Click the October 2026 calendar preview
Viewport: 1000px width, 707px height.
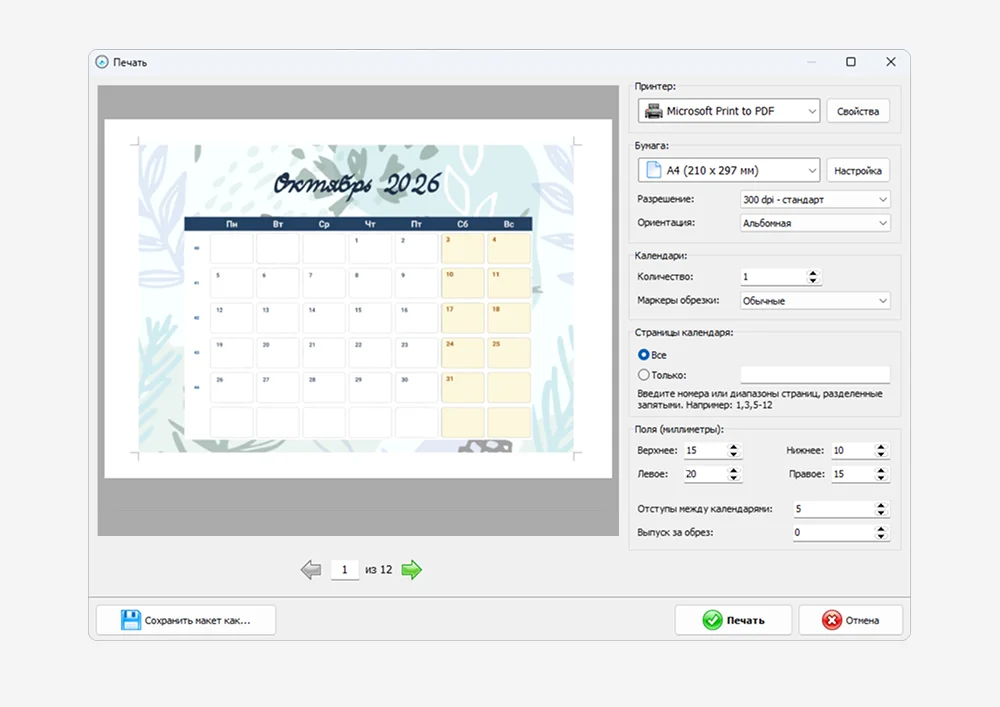[357, 298]
